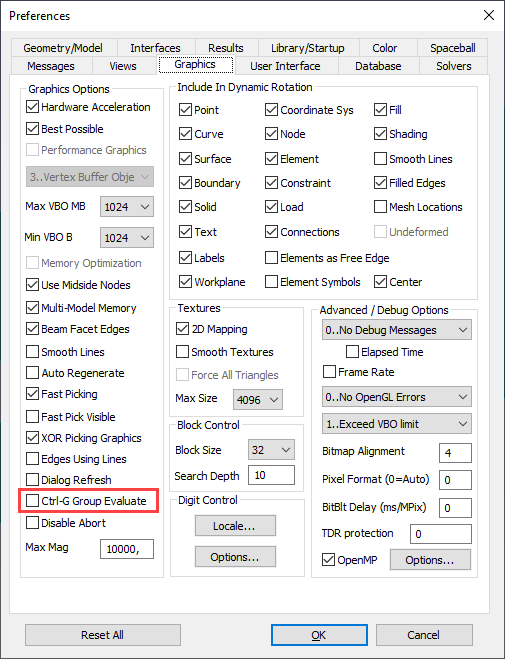Expand No Debug Messages dropdown
Screen dimensions: 505x659
(x=397, y=330)
